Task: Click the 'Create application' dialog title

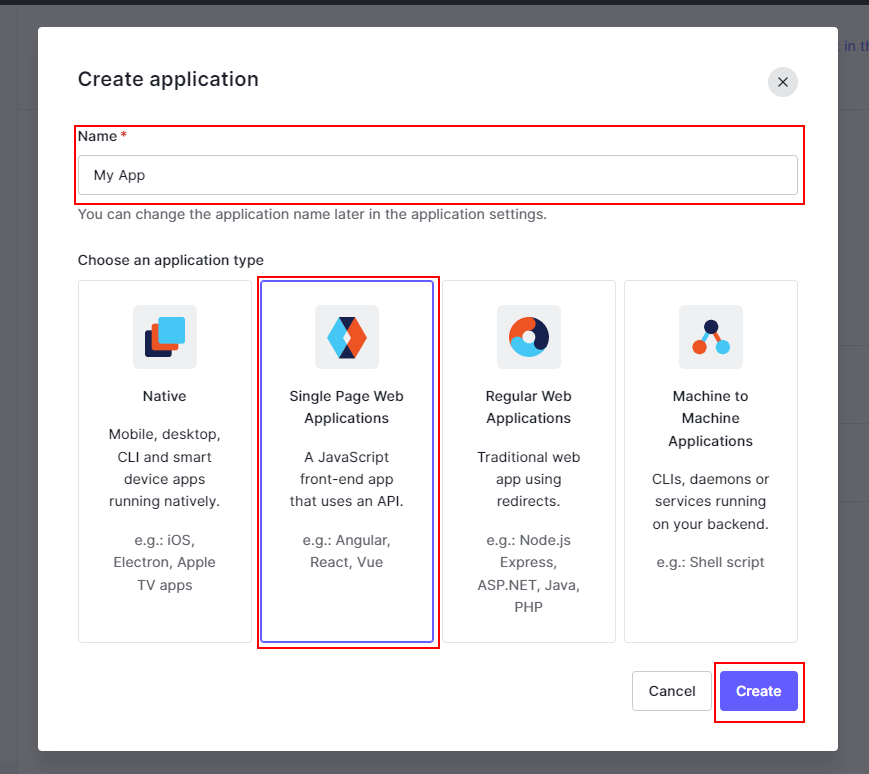Action: click(x=168, y=79)
